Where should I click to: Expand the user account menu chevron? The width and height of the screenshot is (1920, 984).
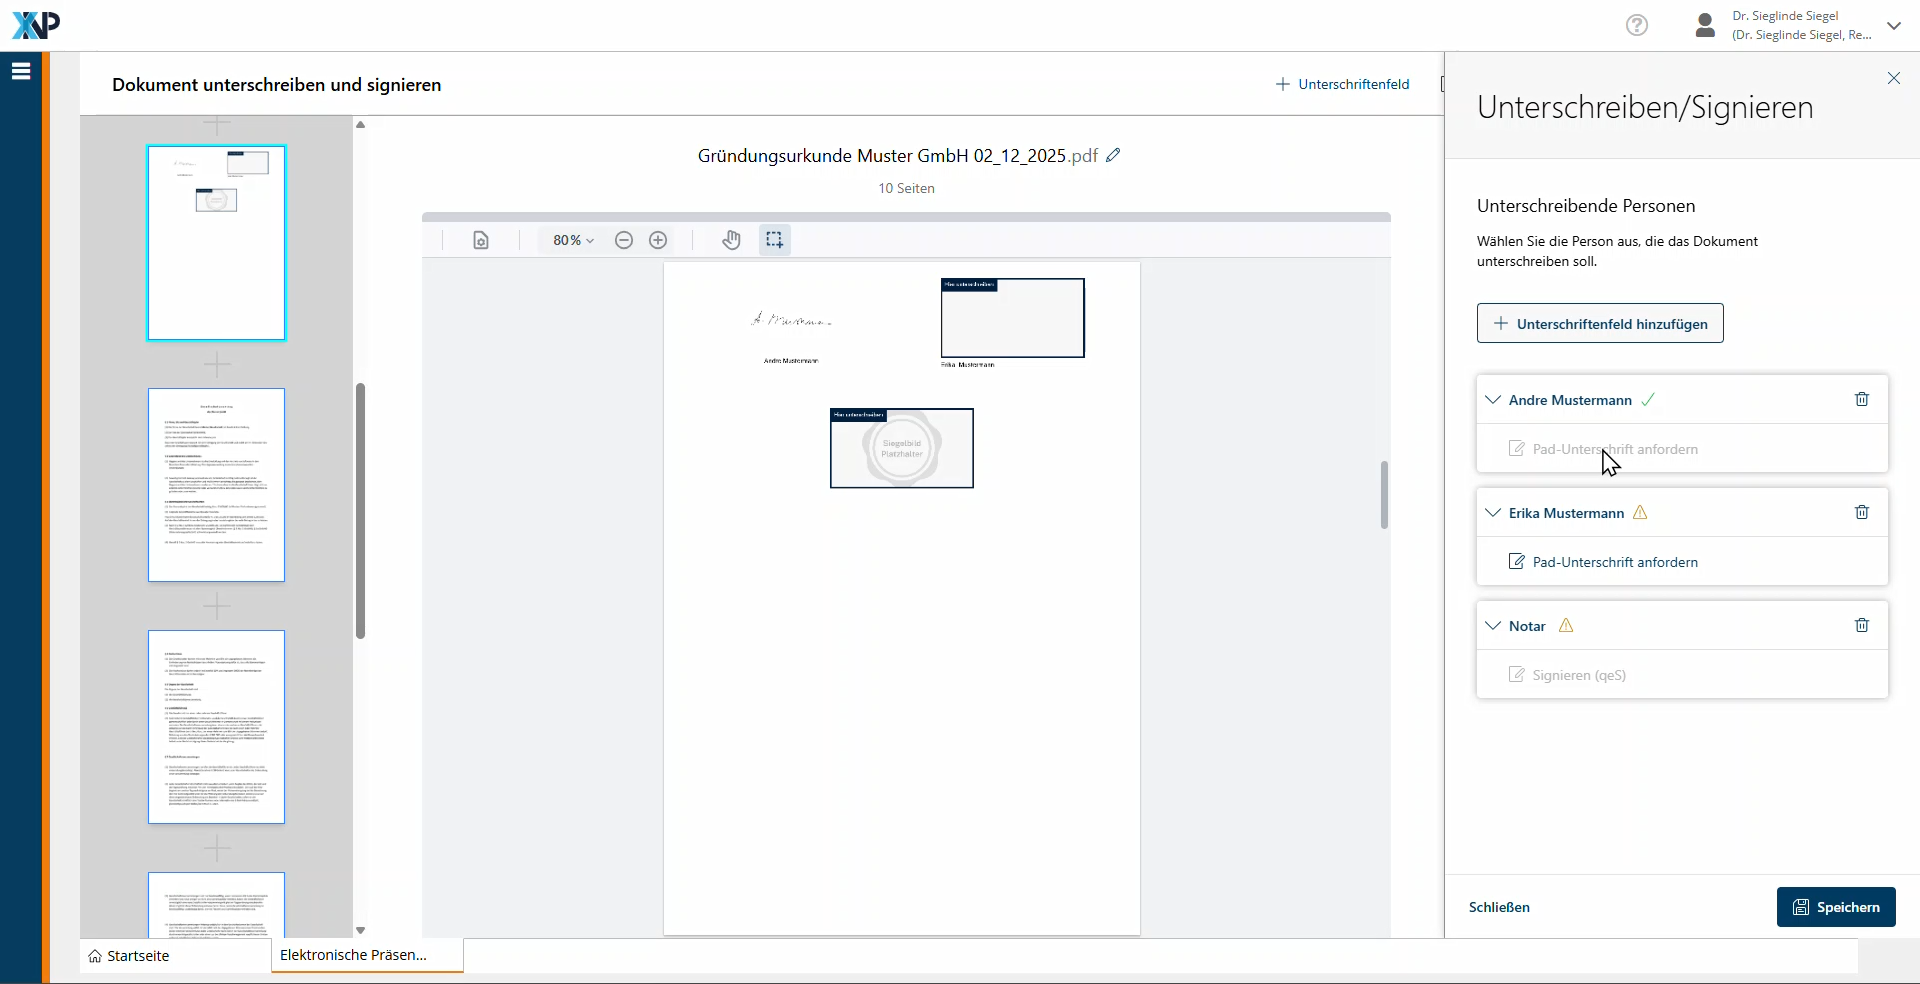(1893, 26)
